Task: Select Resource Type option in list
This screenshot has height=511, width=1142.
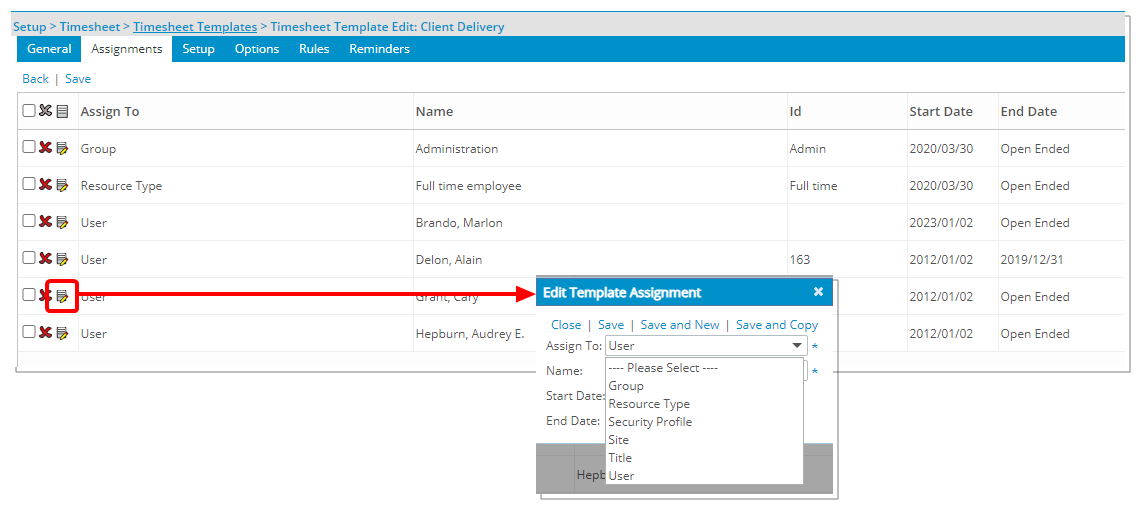Action: click(x=649, y=404)
